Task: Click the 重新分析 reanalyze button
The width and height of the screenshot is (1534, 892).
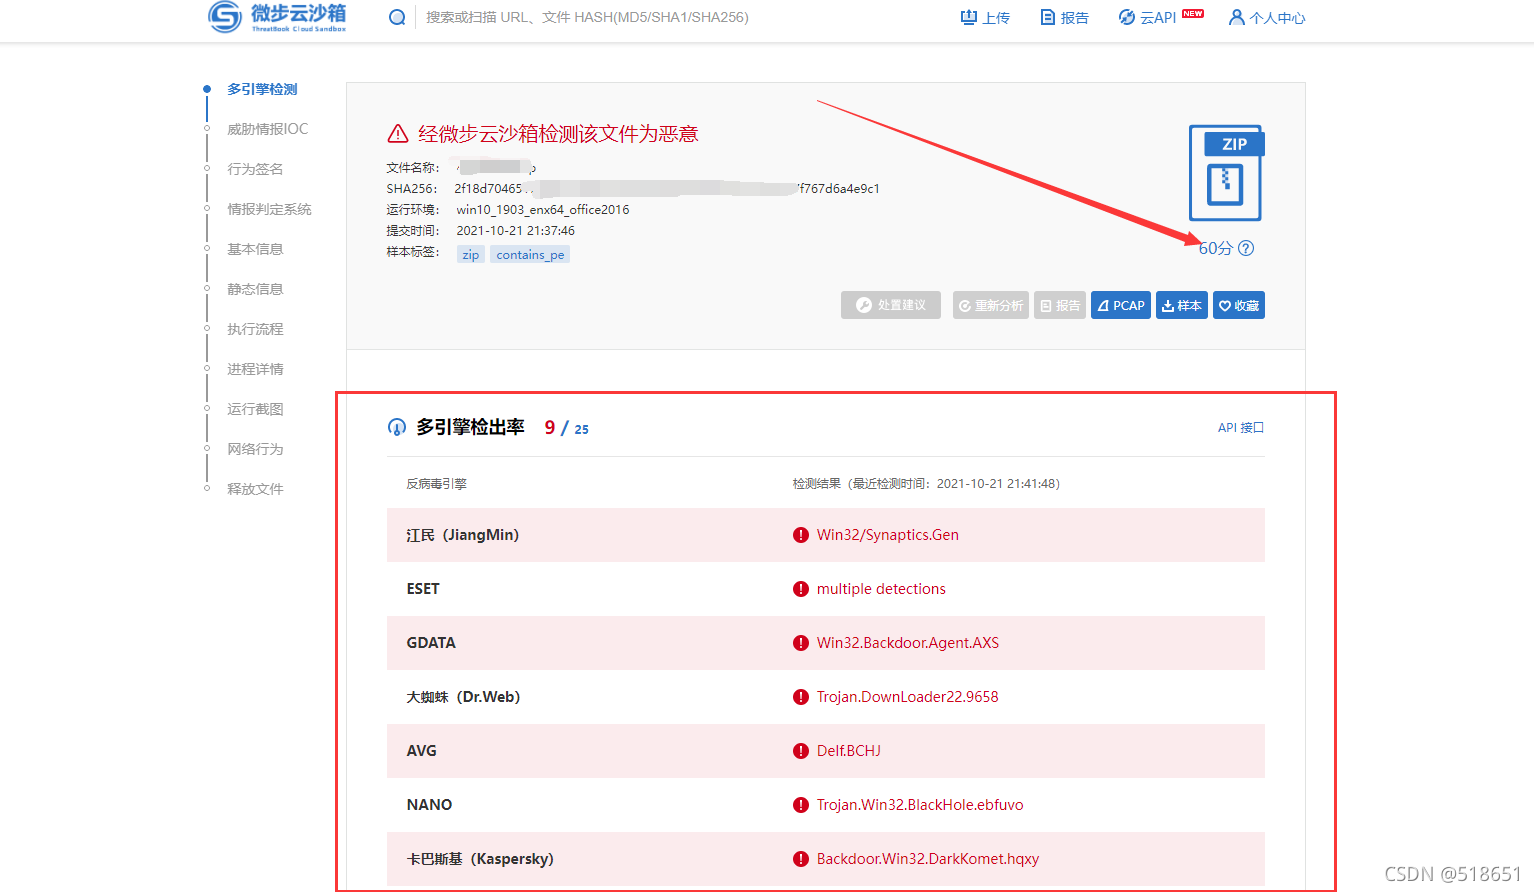Action: pyautogui.click(x=991, y=305)
